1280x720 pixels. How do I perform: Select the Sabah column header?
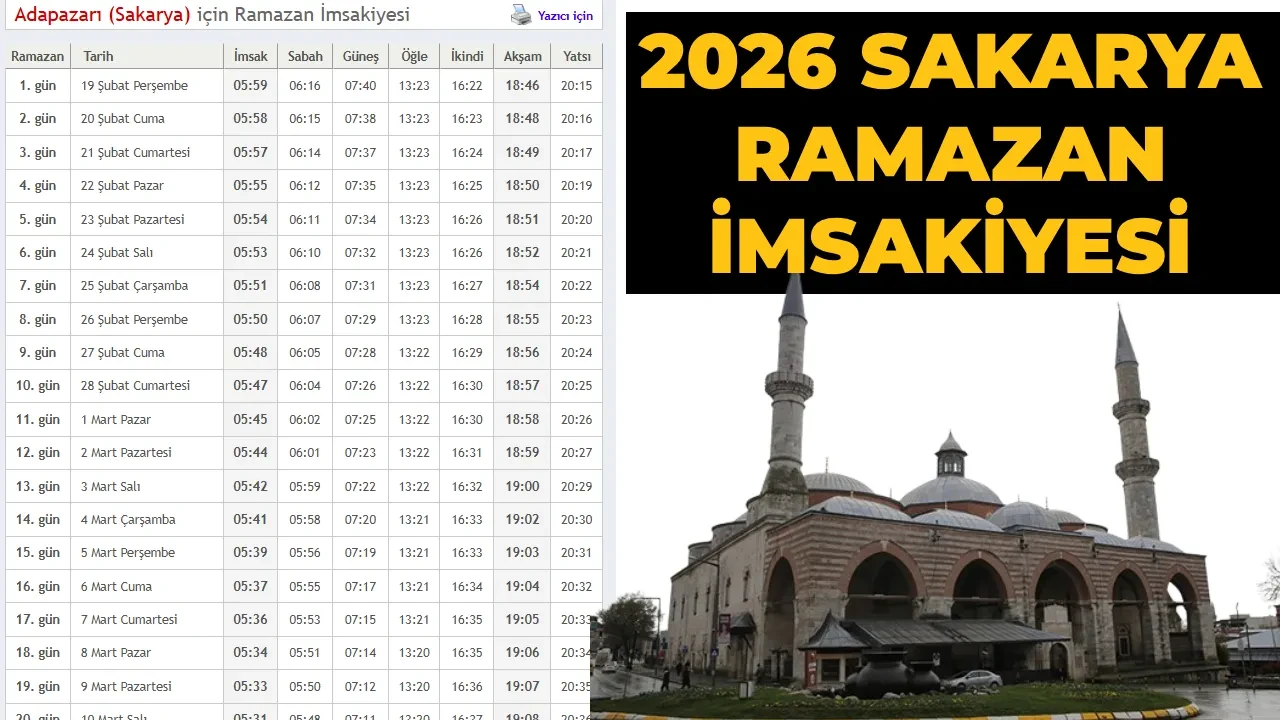tap(305, 56)
